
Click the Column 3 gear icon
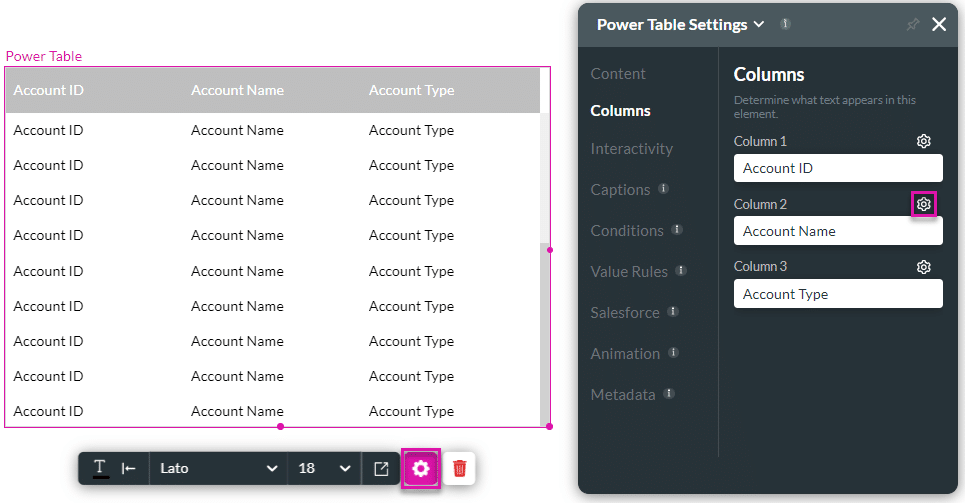tap(924, 267)
